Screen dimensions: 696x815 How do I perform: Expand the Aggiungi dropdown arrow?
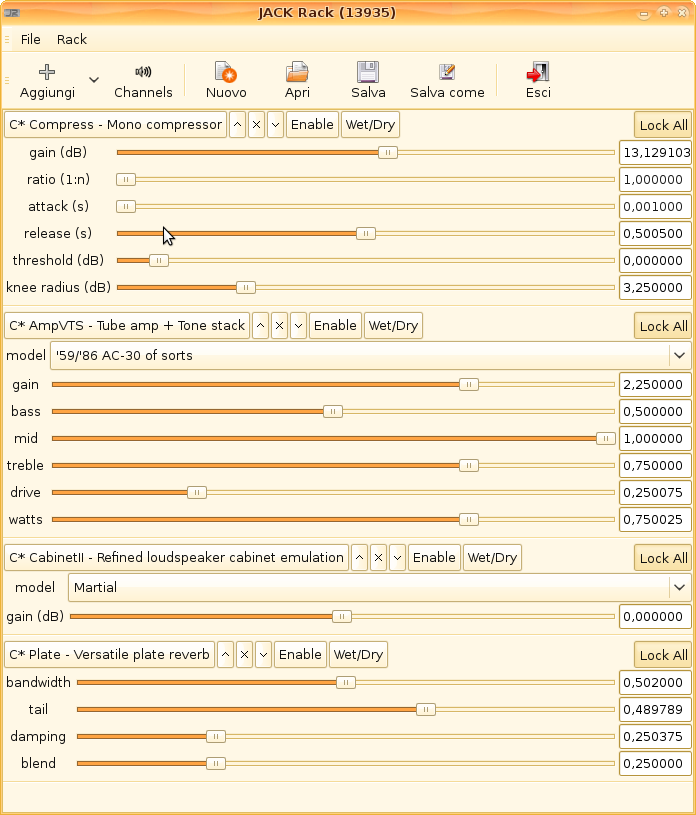94,80
